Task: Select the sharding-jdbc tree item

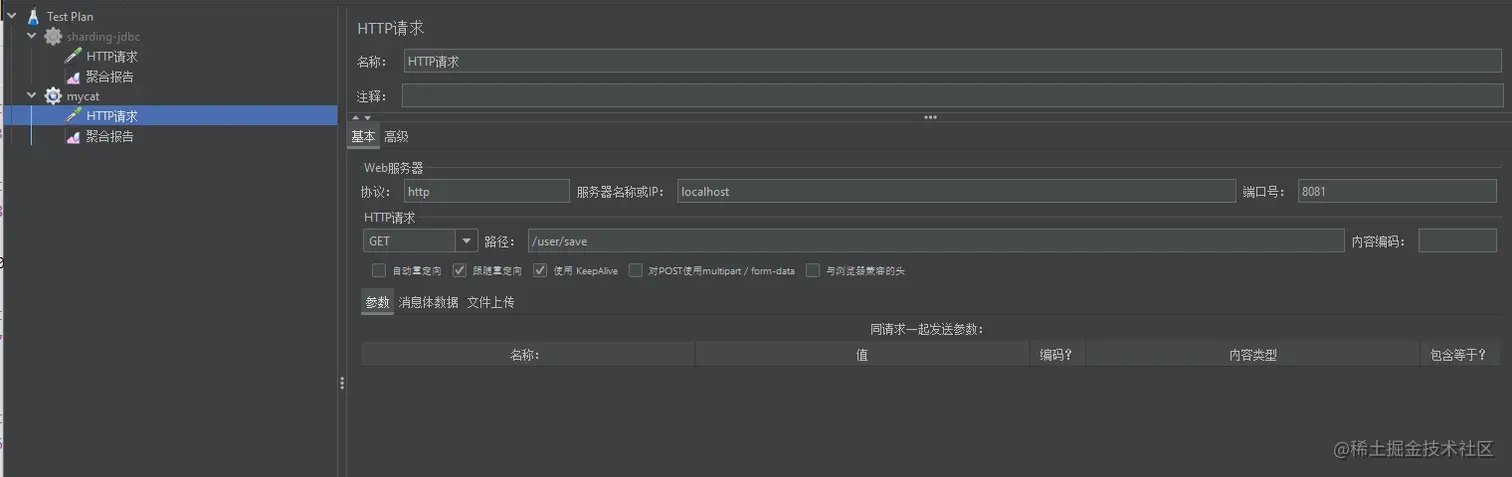Action: [x=103, y=37]
